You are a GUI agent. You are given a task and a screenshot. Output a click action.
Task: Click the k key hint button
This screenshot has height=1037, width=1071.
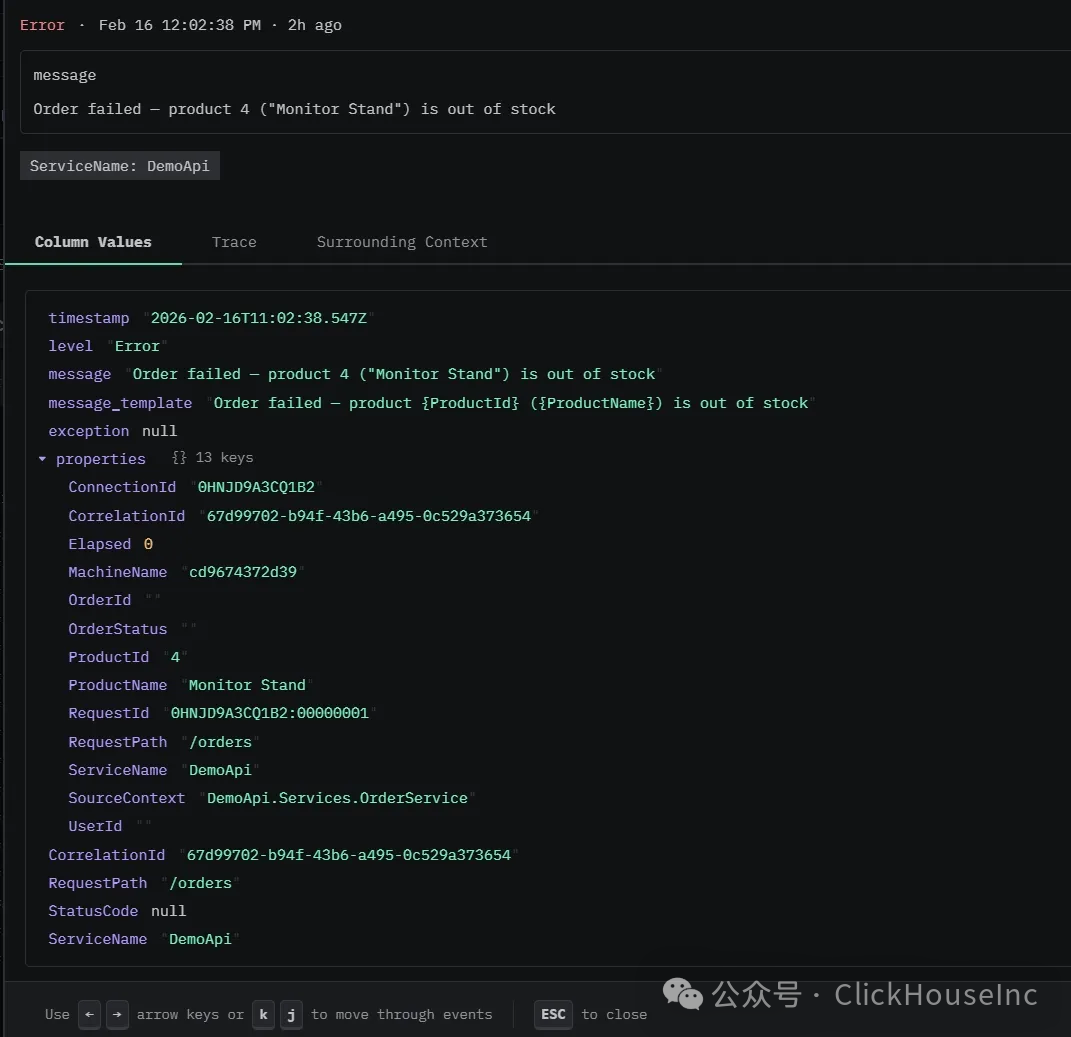pos(263,1014)
